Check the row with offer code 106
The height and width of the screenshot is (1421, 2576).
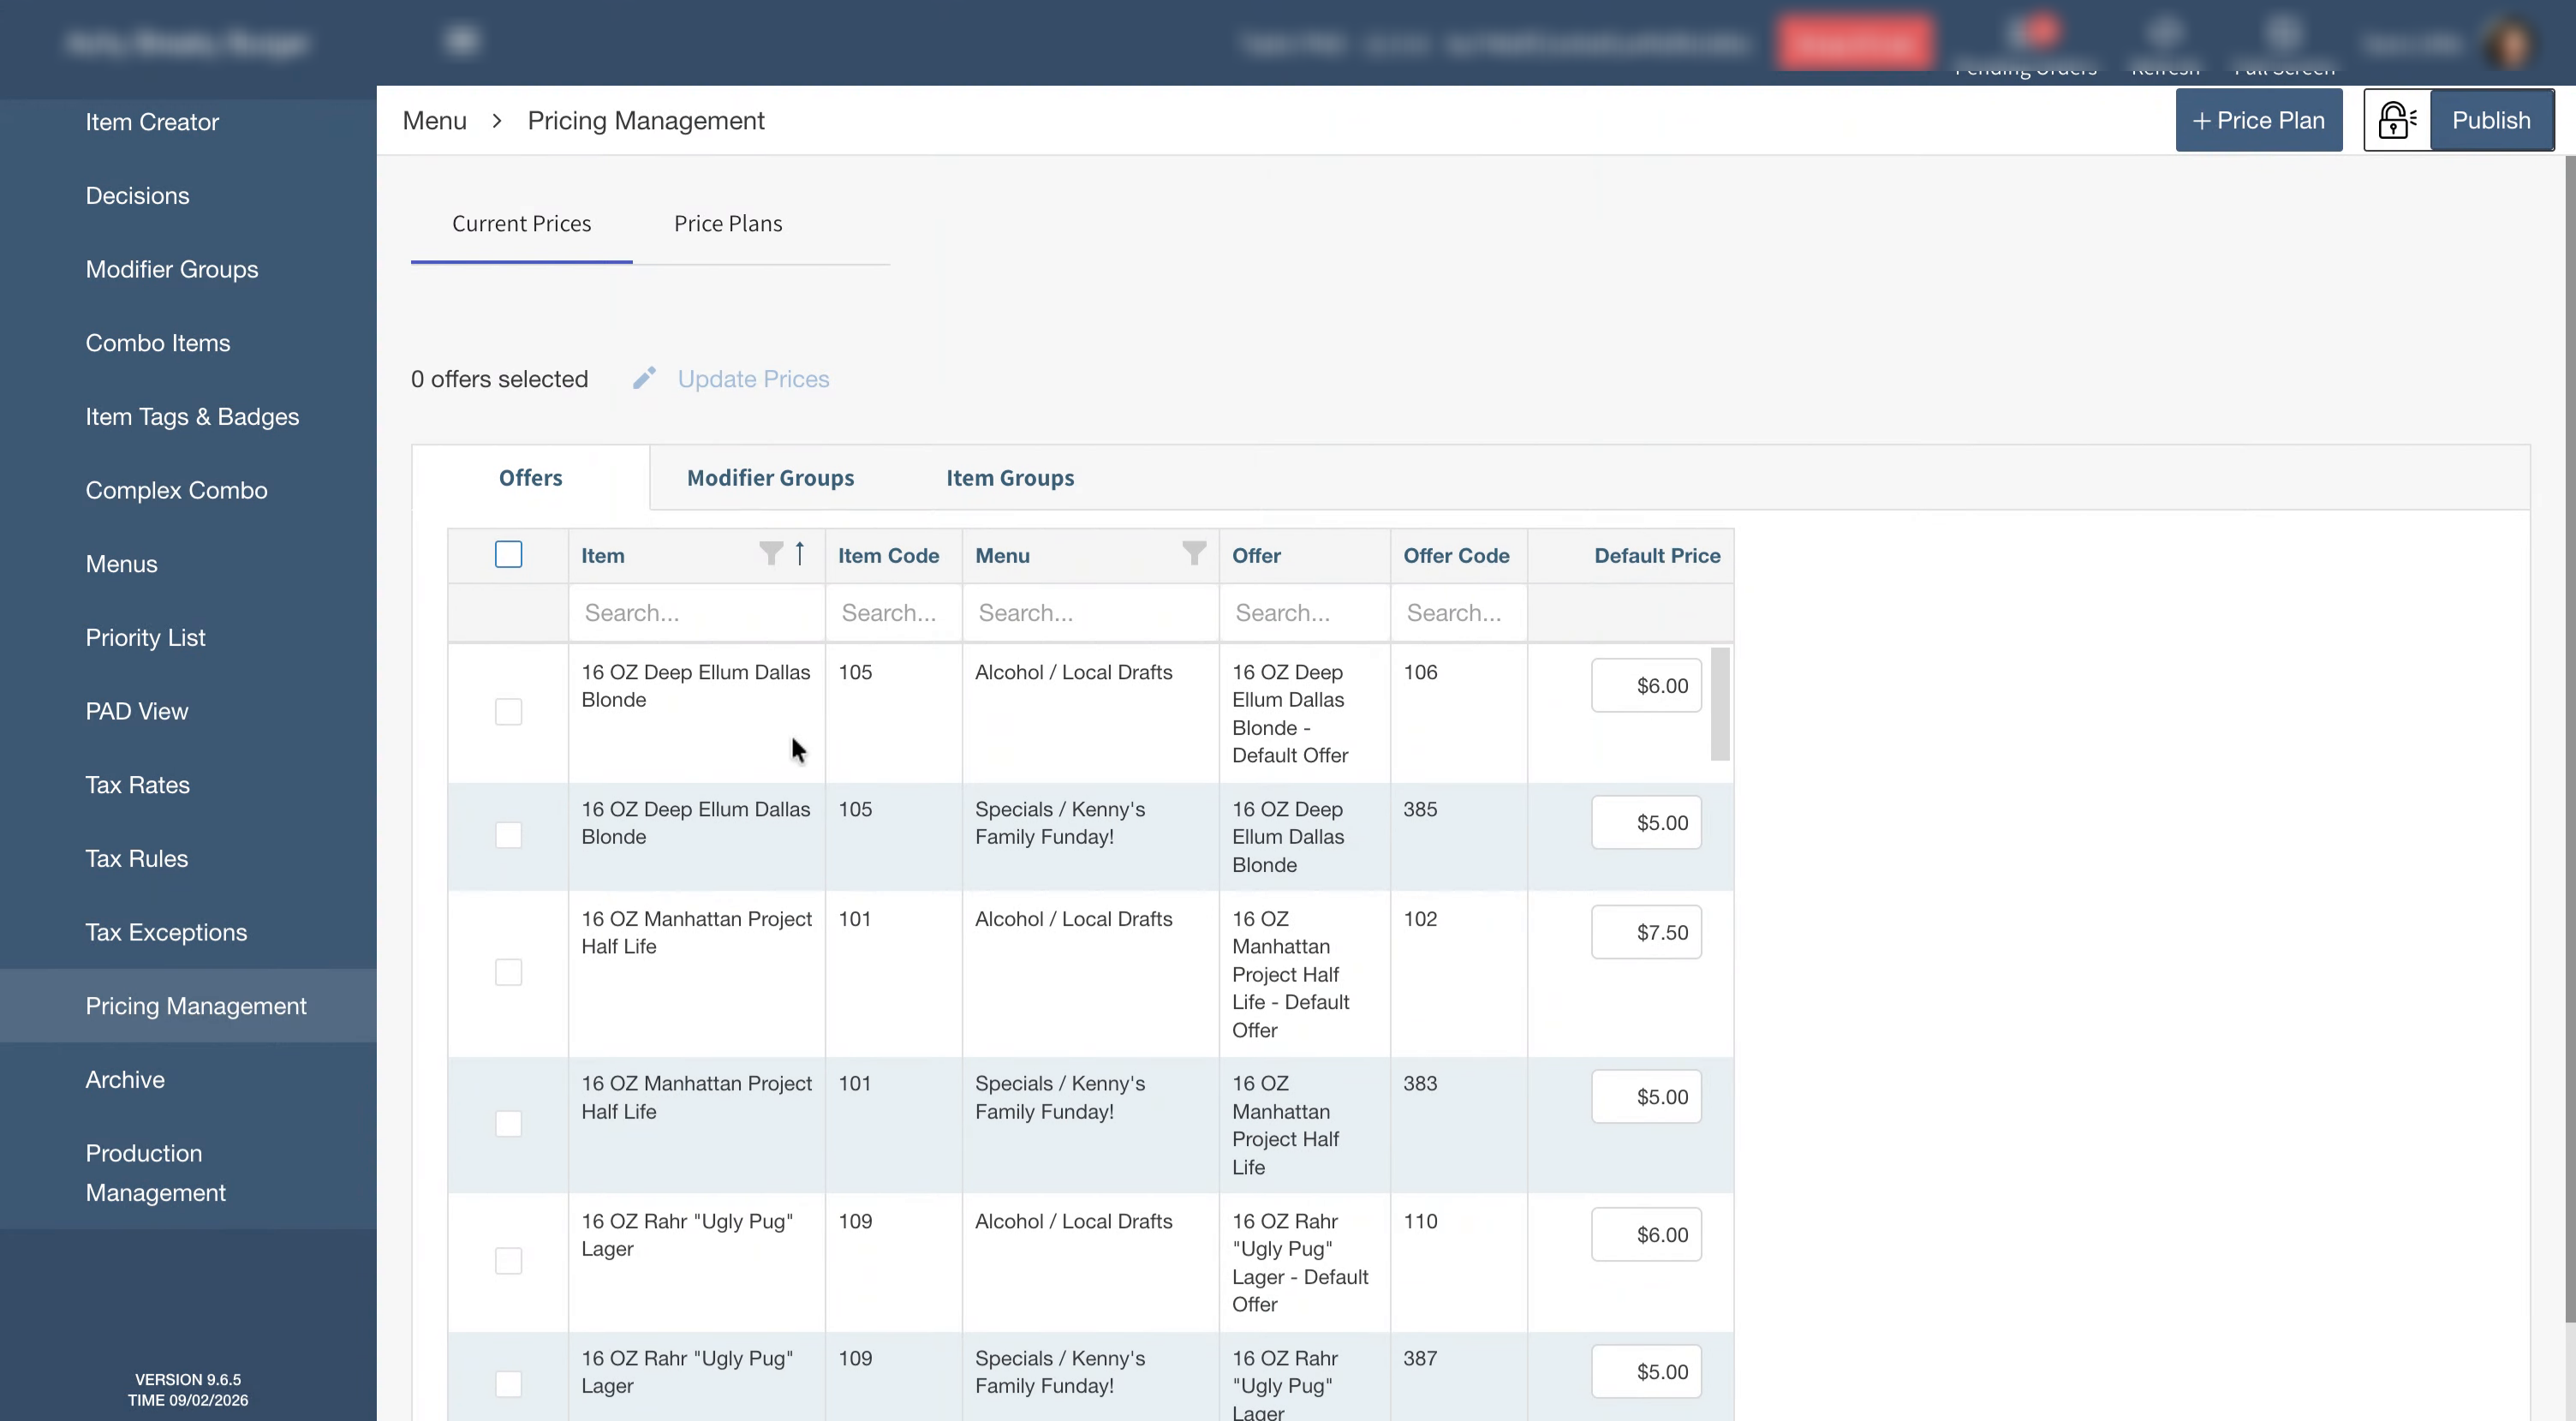(x=508, y=712)
